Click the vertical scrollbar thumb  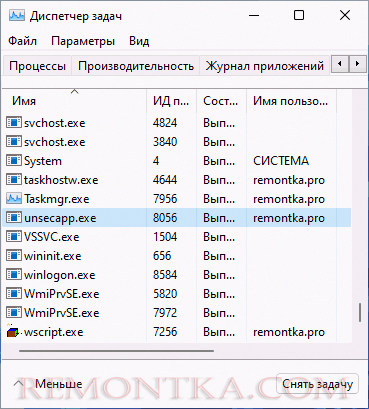[x=360, y=312]
